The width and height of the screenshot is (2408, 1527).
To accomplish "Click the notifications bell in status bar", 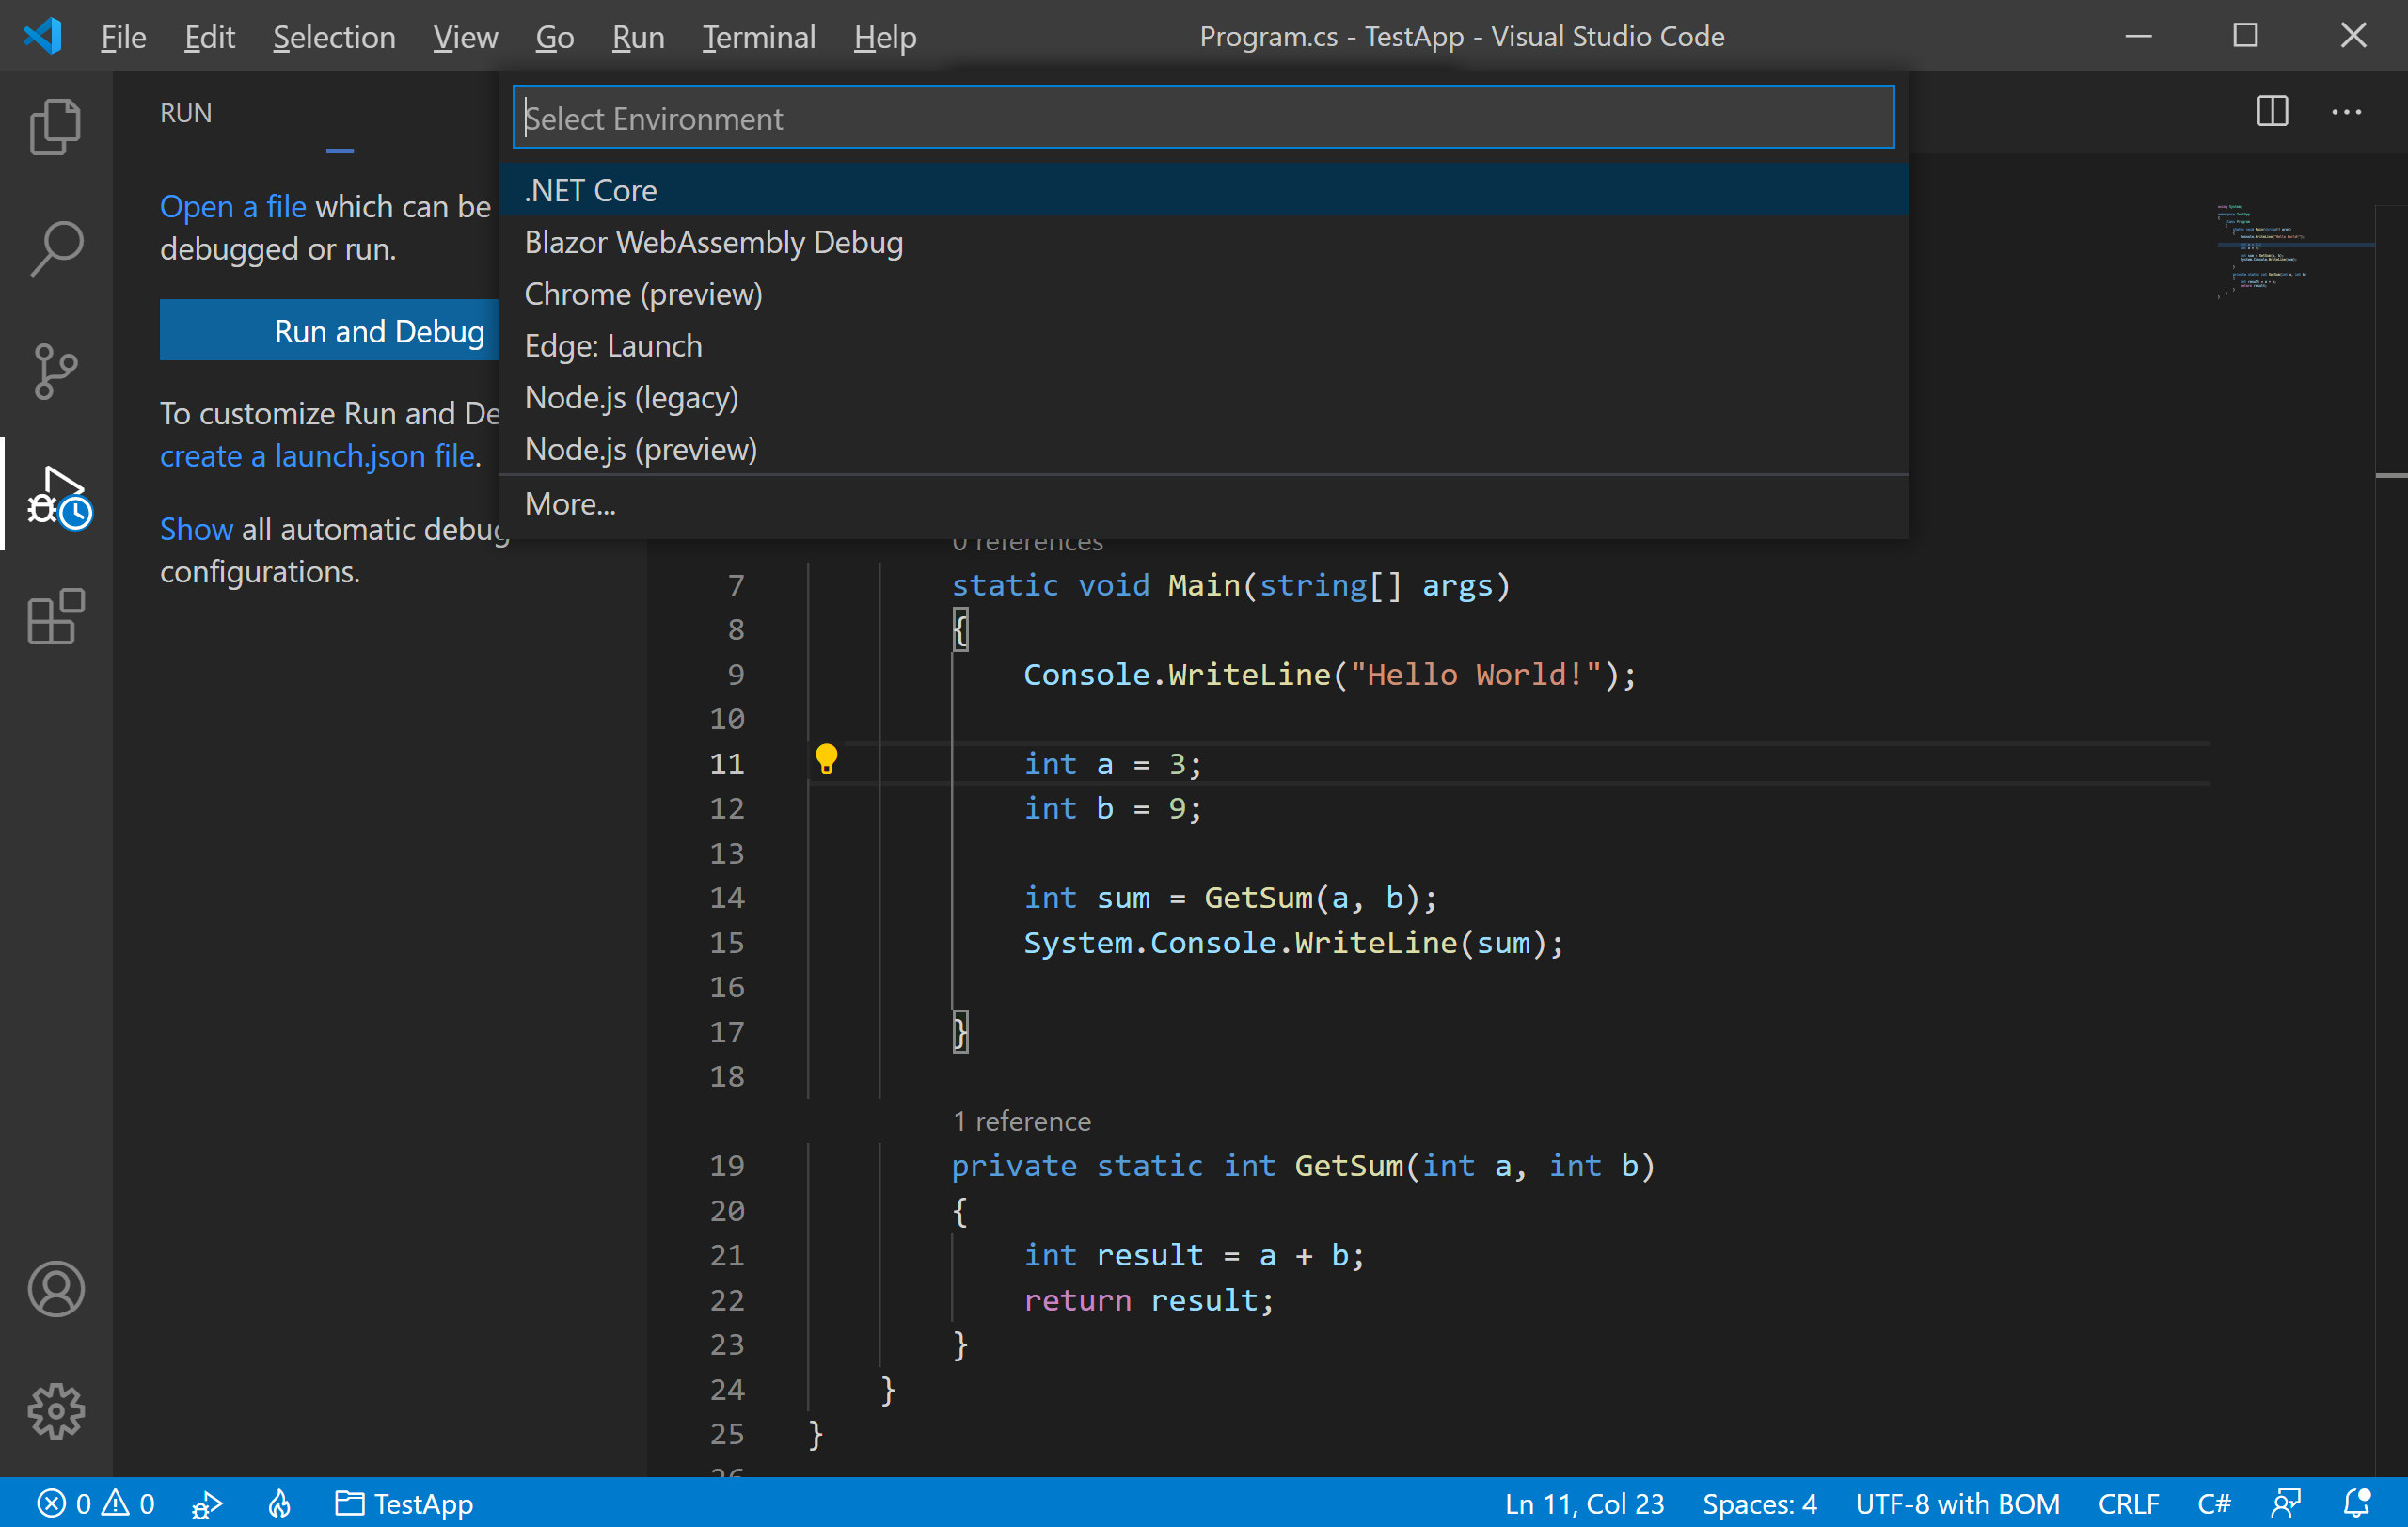I will coord(2356,1503).
